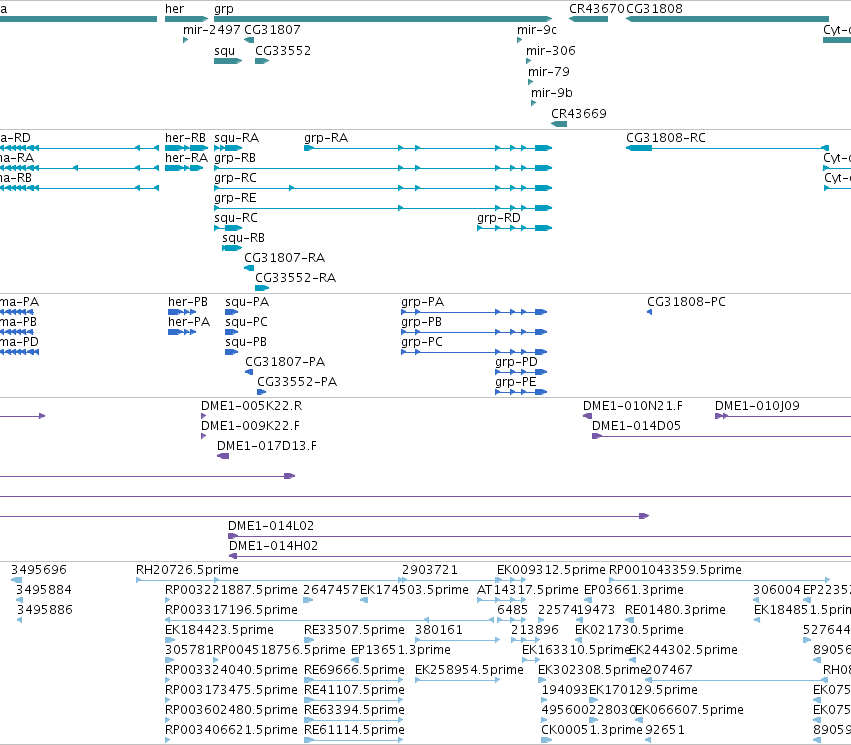Click the 380161 EST feature
Viewport: 851px width, 745px height.
[x=457, y=640]
